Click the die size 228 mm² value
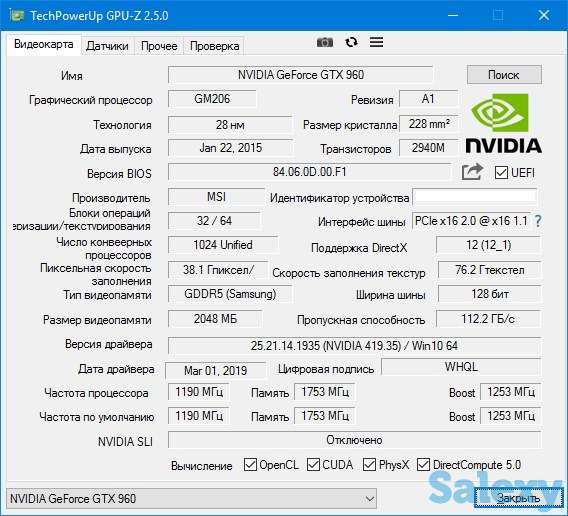Screen dimensions: 568x516 point(429,124)
